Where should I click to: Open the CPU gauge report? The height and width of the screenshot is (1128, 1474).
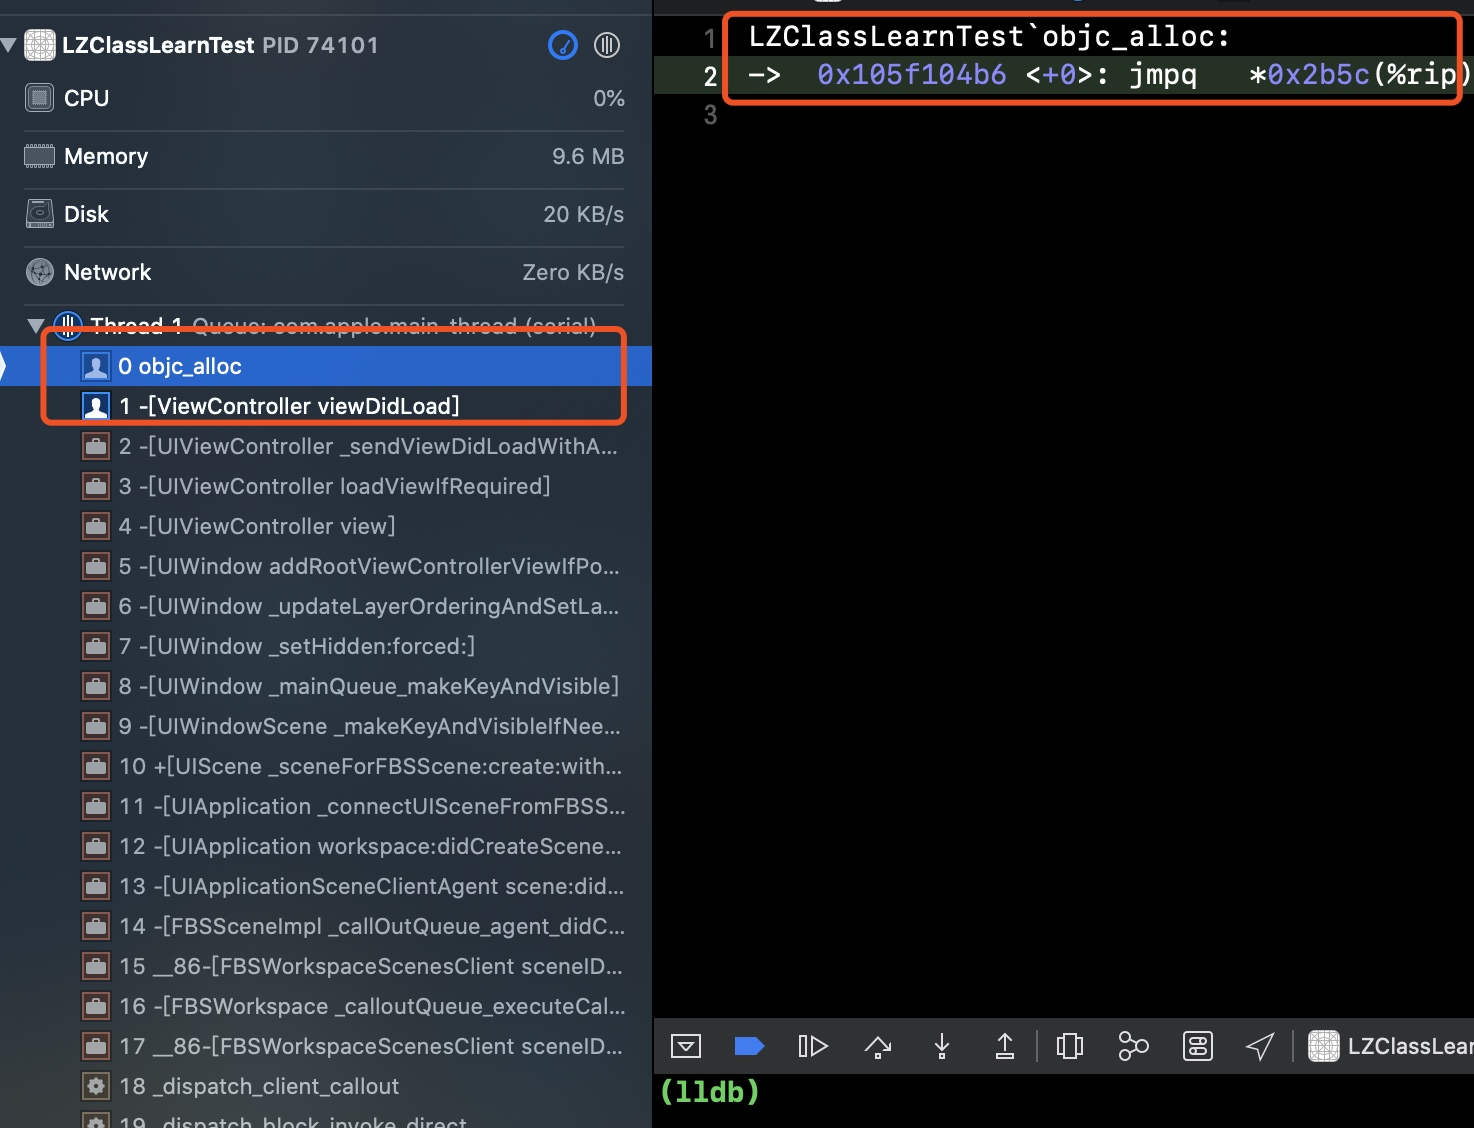tap(324, 98)
